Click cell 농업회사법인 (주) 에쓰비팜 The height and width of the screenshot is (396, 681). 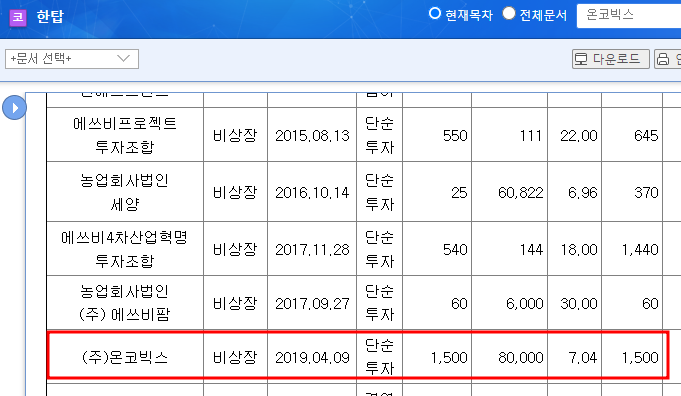coord(125,303)
